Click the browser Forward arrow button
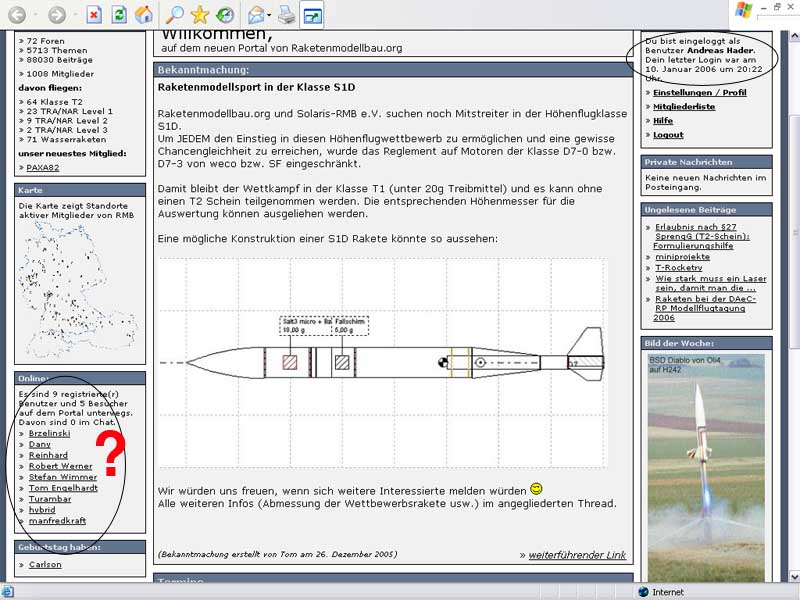 pyautogui.click(x=57, y=14)
